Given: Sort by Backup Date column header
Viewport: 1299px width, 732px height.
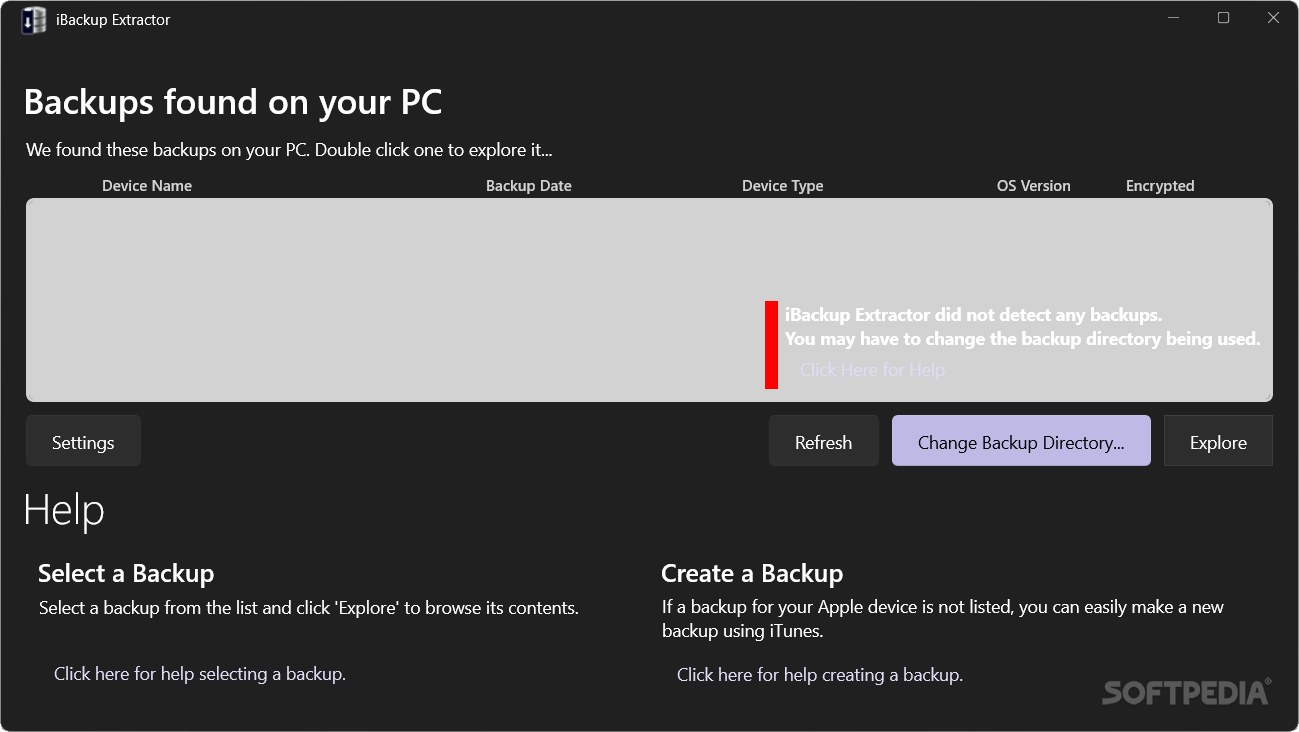Looking at the screenshot, I should point(529,186).
